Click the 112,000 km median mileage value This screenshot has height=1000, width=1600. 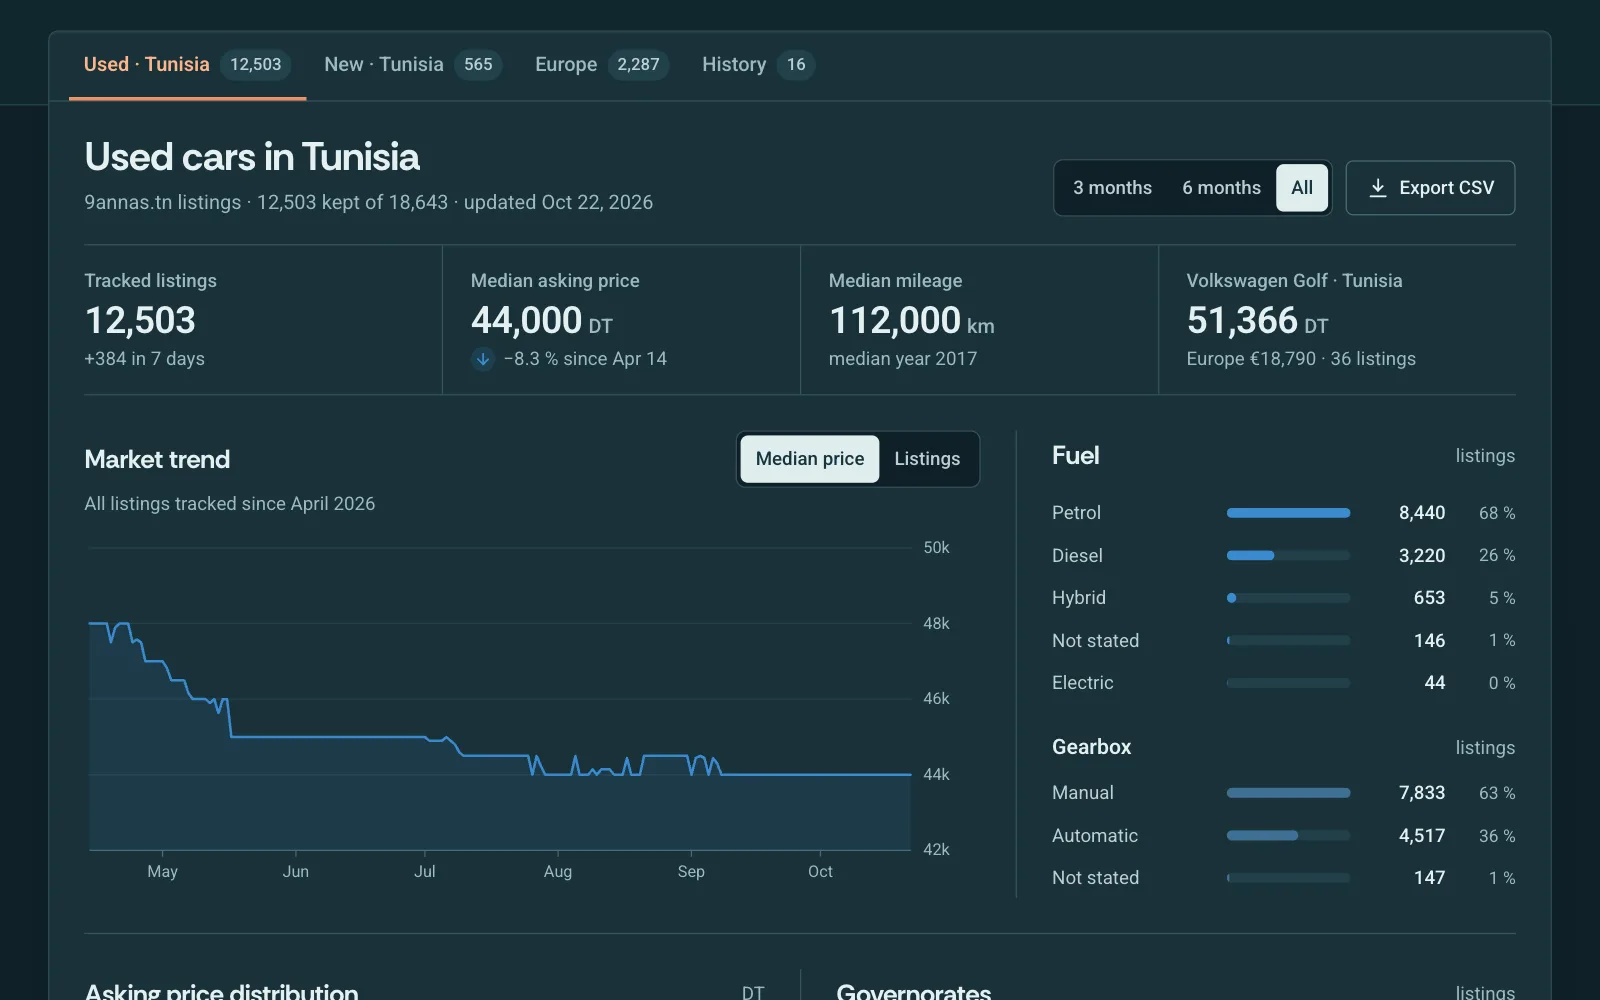click(x=911, y=321)
